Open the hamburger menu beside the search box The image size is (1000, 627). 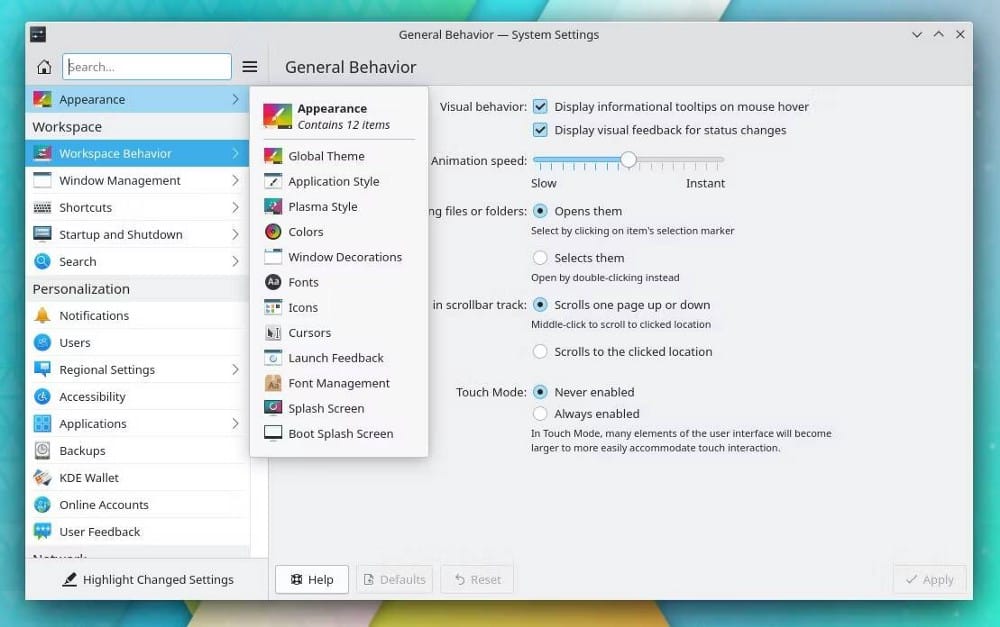click(249, 66)
